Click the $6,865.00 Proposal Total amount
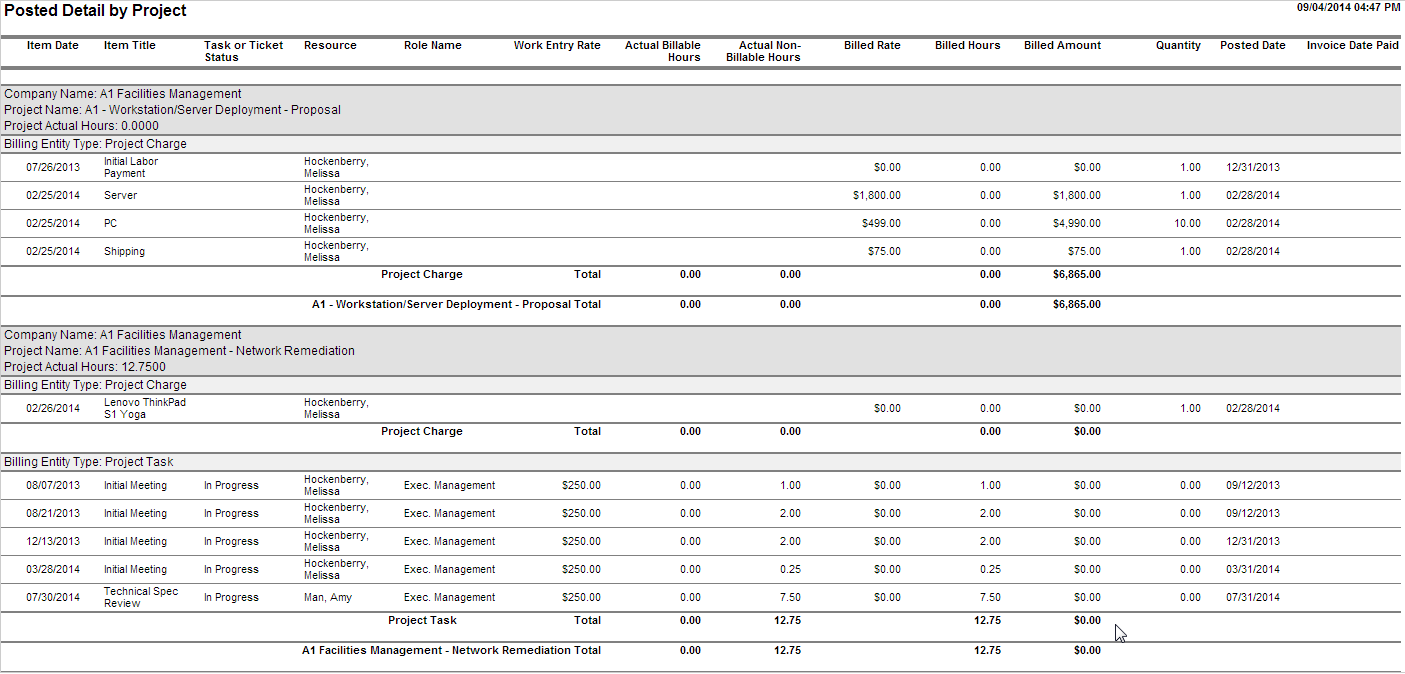The height and width of the screenshot is (674, 1405). pos(1077,304)
